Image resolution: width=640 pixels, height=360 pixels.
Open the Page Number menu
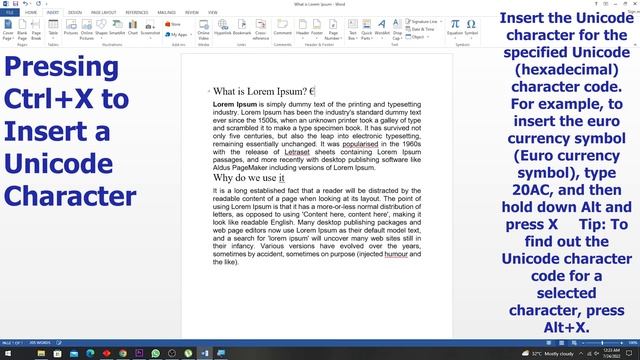click(x=333, y=30)
